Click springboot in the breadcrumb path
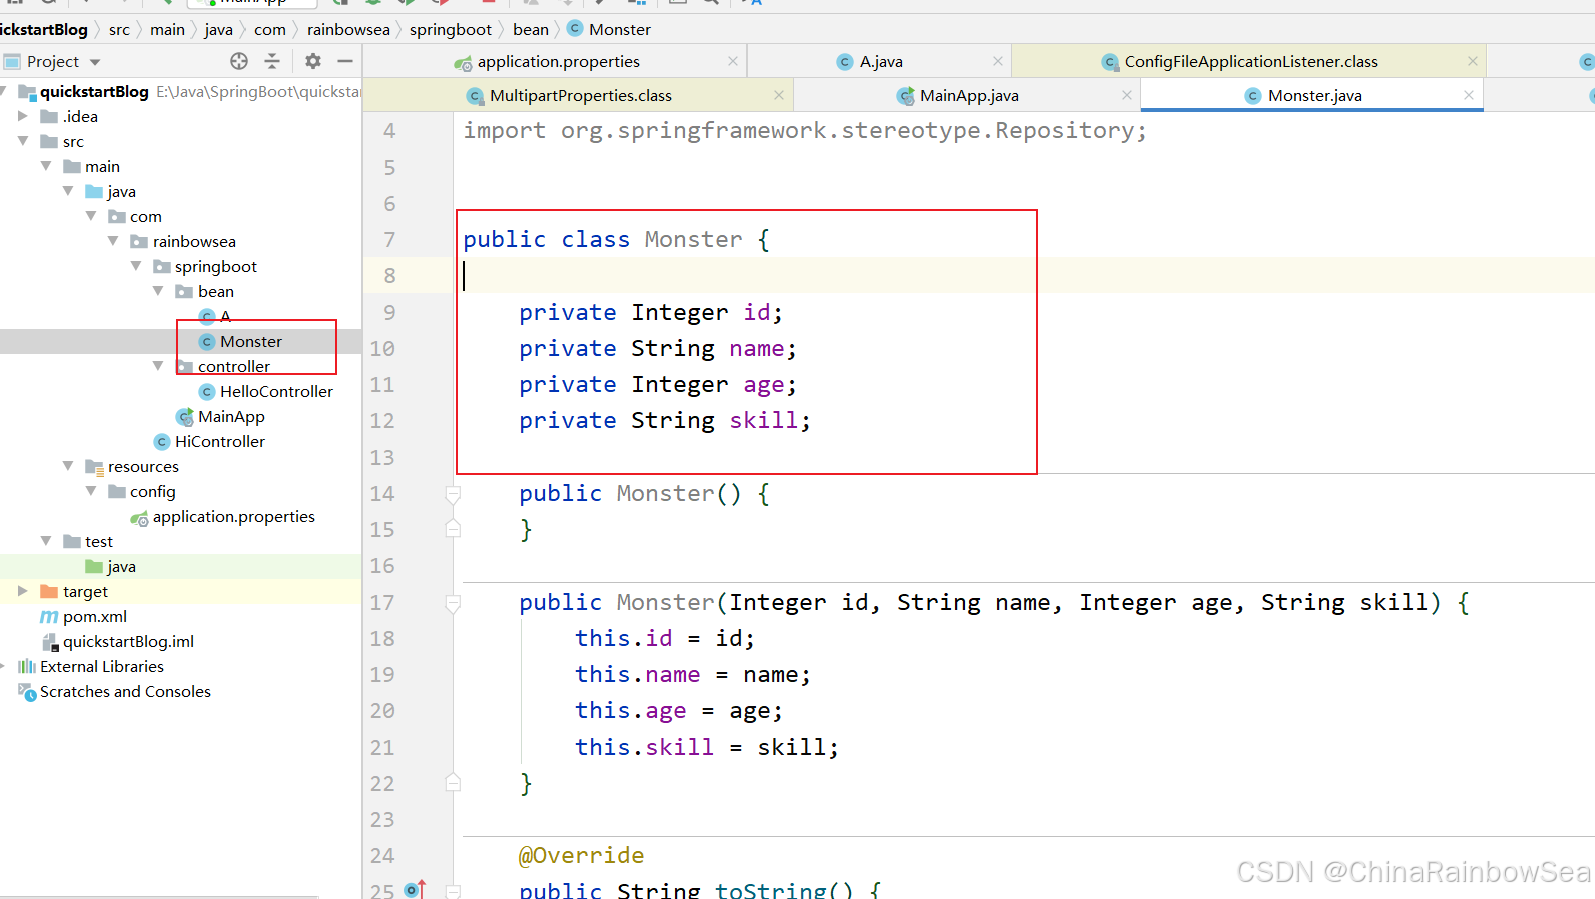Viewport: 1595px width, 899px height. point(451,29)
